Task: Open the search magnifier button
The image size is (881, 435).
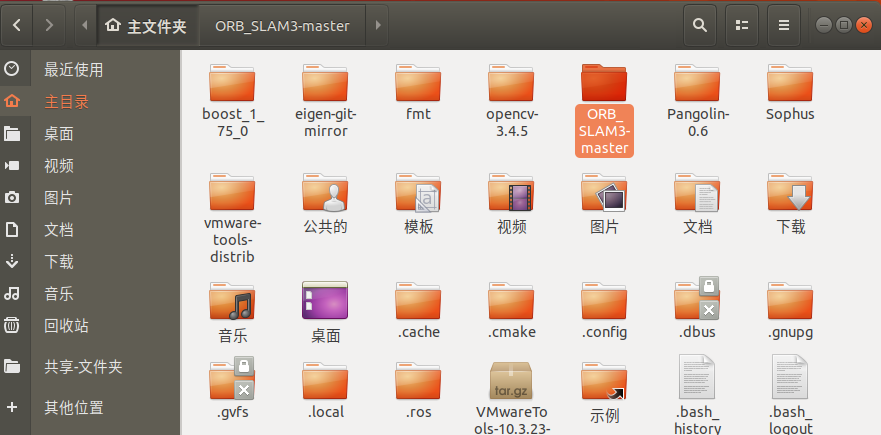Action: [x=700, y=25]
